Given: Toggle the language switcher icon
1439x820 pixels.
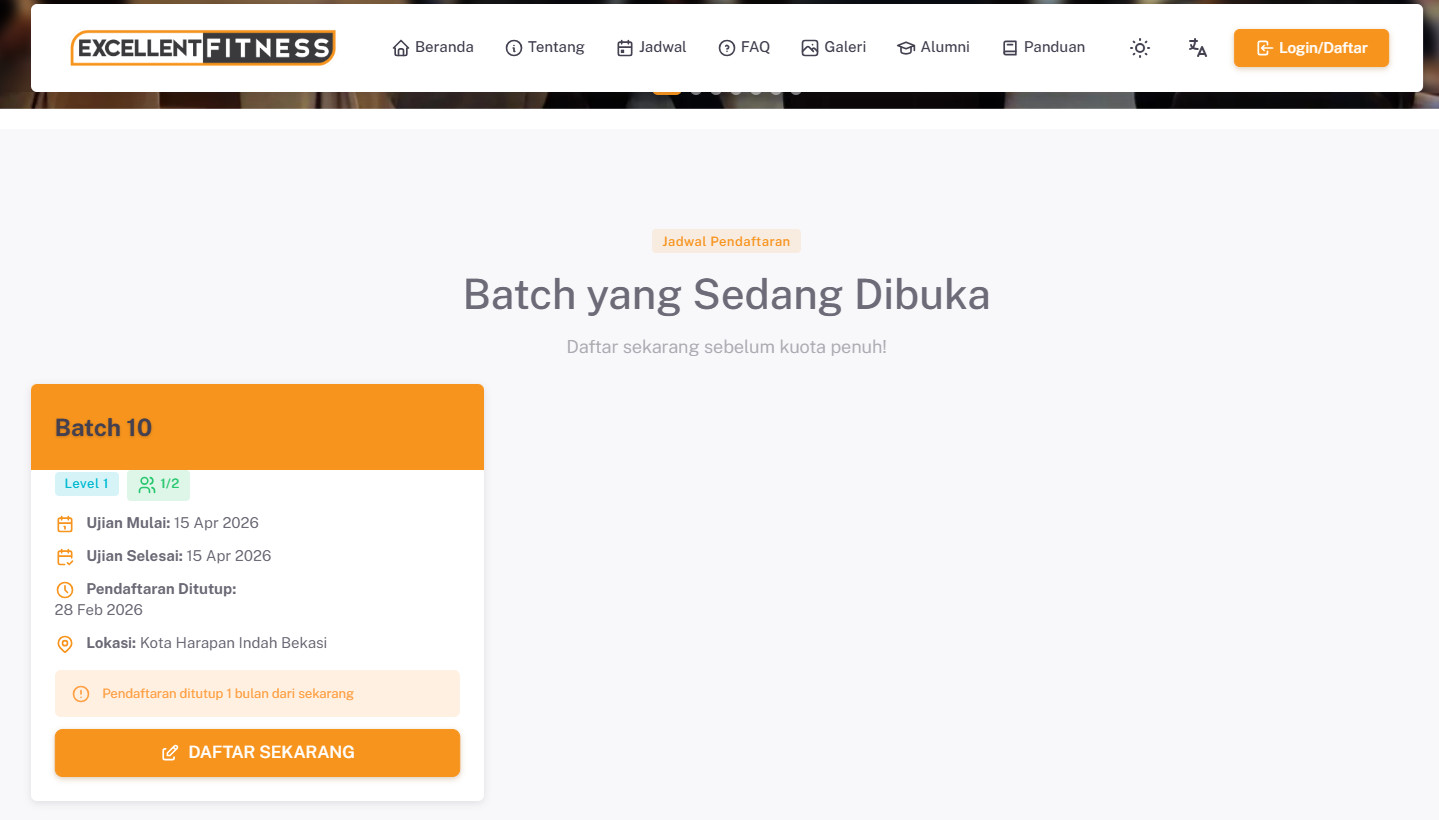Looking at the screenshot, I should pyautogui.click(x=1197, y=47).
